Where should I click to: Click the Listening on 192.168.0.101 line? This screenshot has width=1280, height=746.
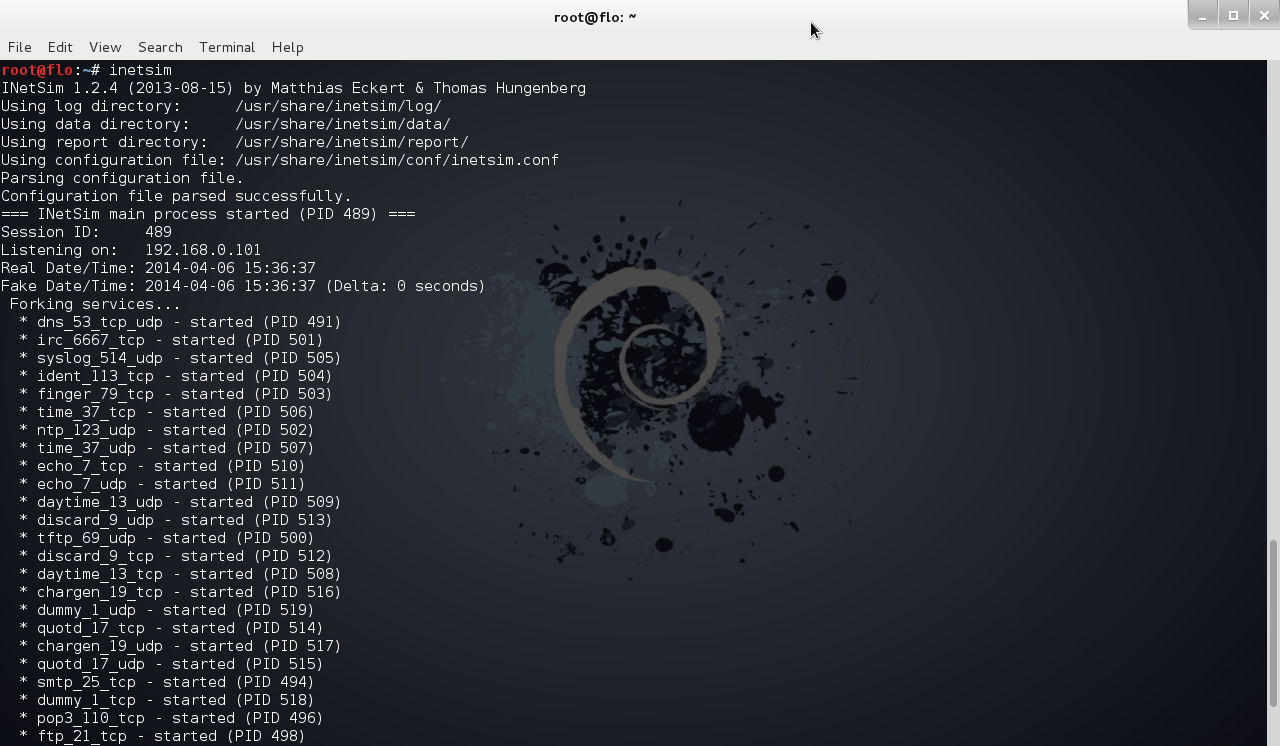pyautogui.click(x=130, y=250)
